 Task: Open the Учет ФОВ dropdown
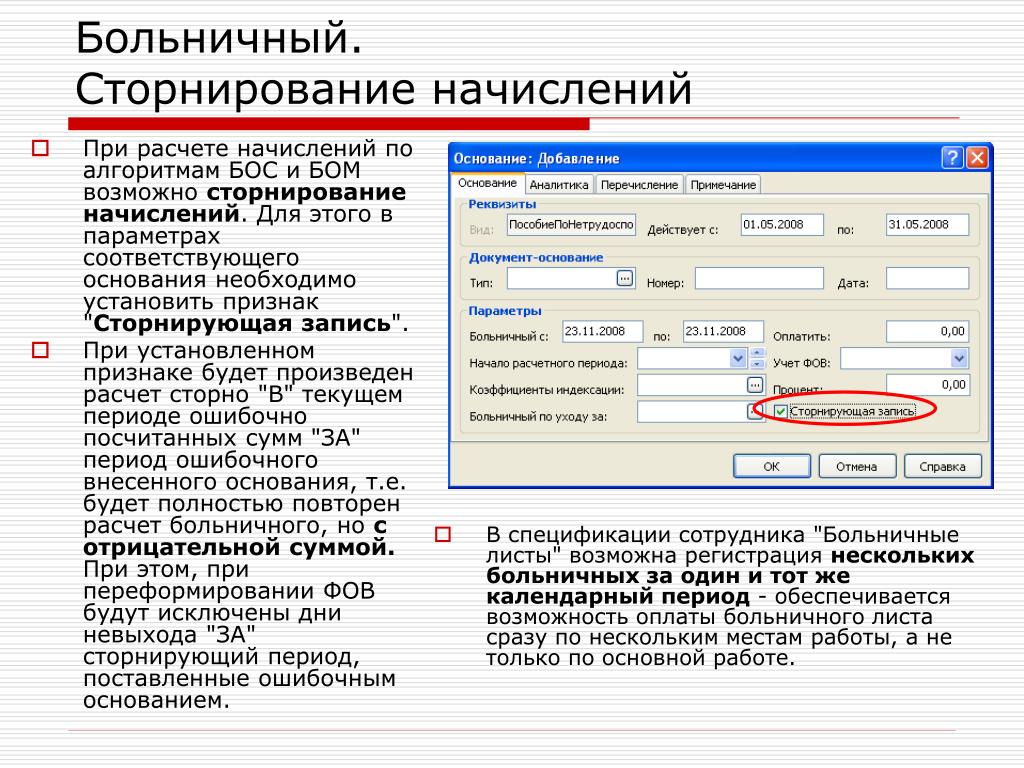pyautogui.click(x=959, y=358)
